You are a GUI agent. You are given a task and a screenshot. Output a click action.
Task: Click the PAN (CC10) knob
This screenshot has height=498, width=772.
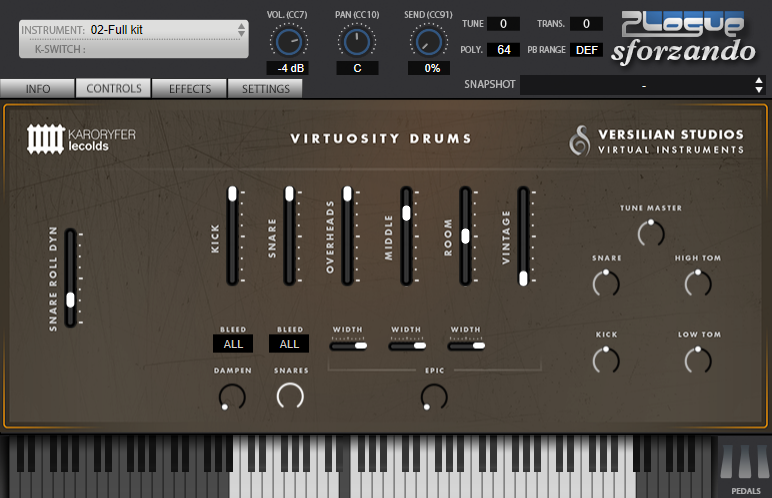click(356, 42)
